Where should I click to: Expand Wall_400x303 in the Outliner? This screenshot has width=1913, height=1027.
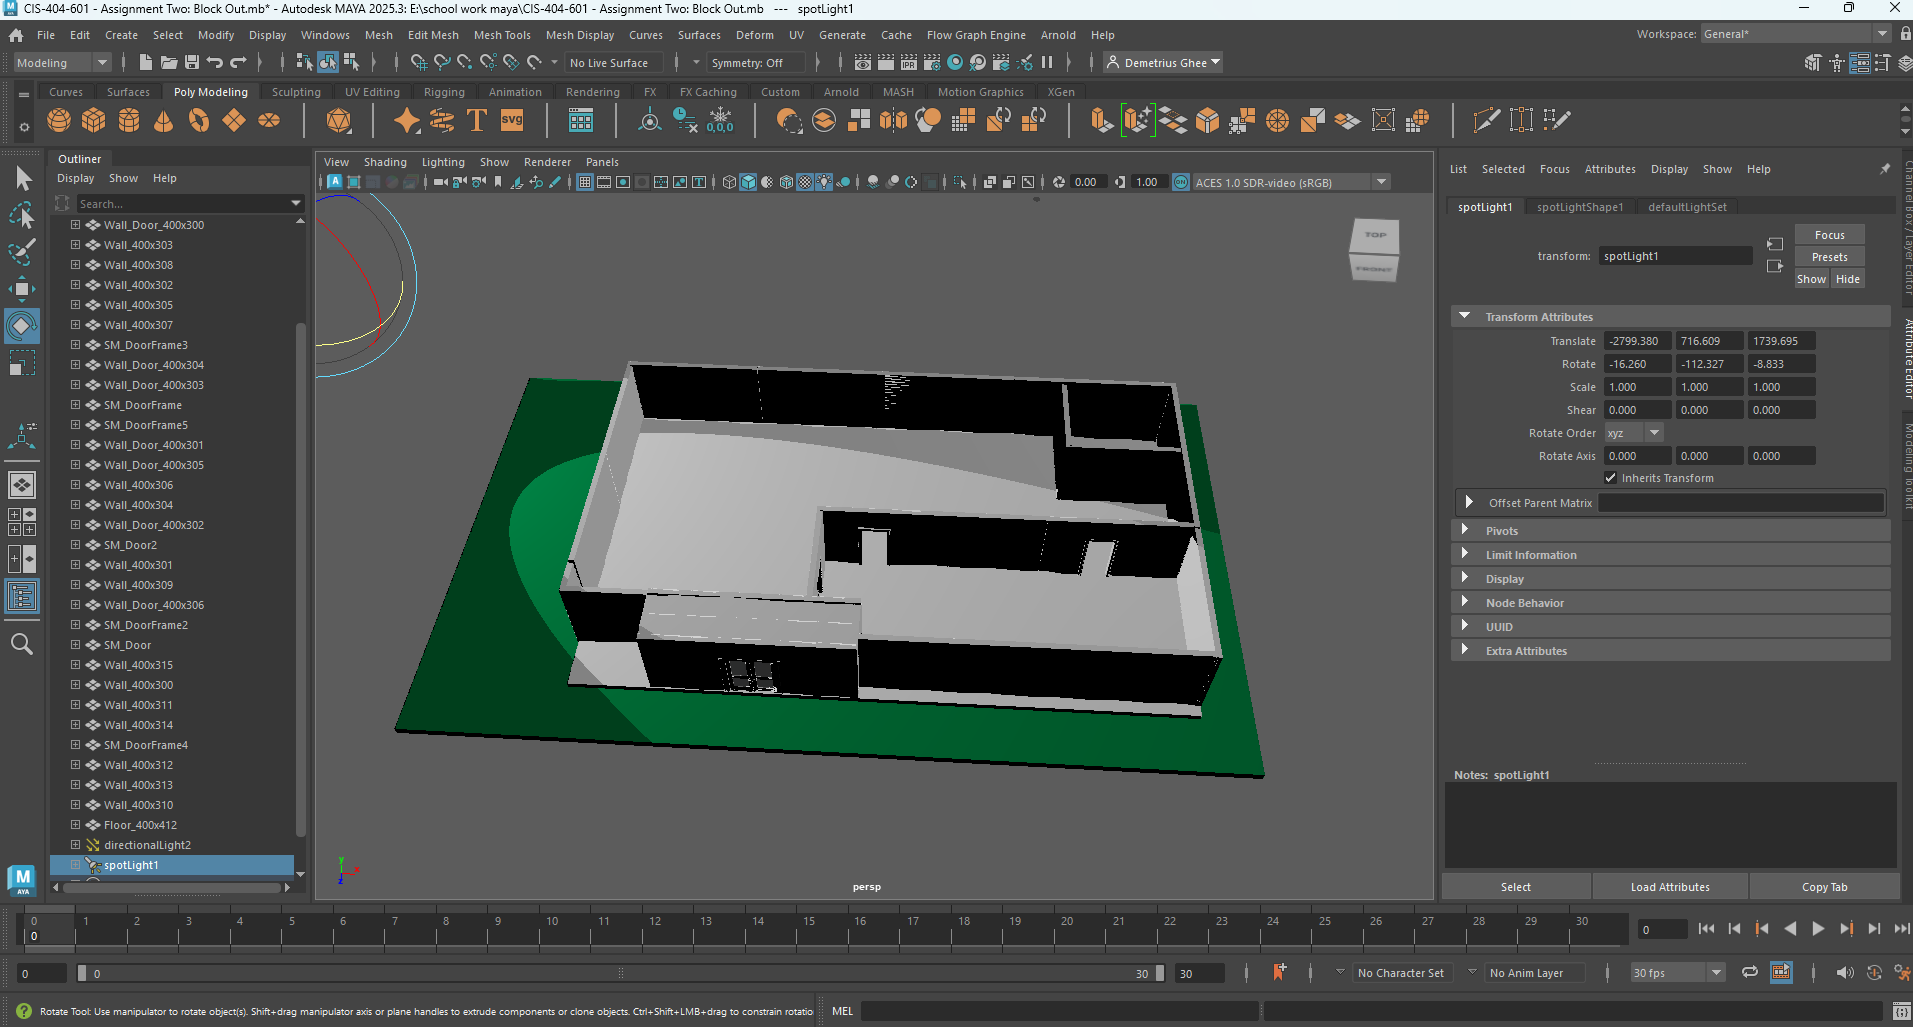click(75, 245)
